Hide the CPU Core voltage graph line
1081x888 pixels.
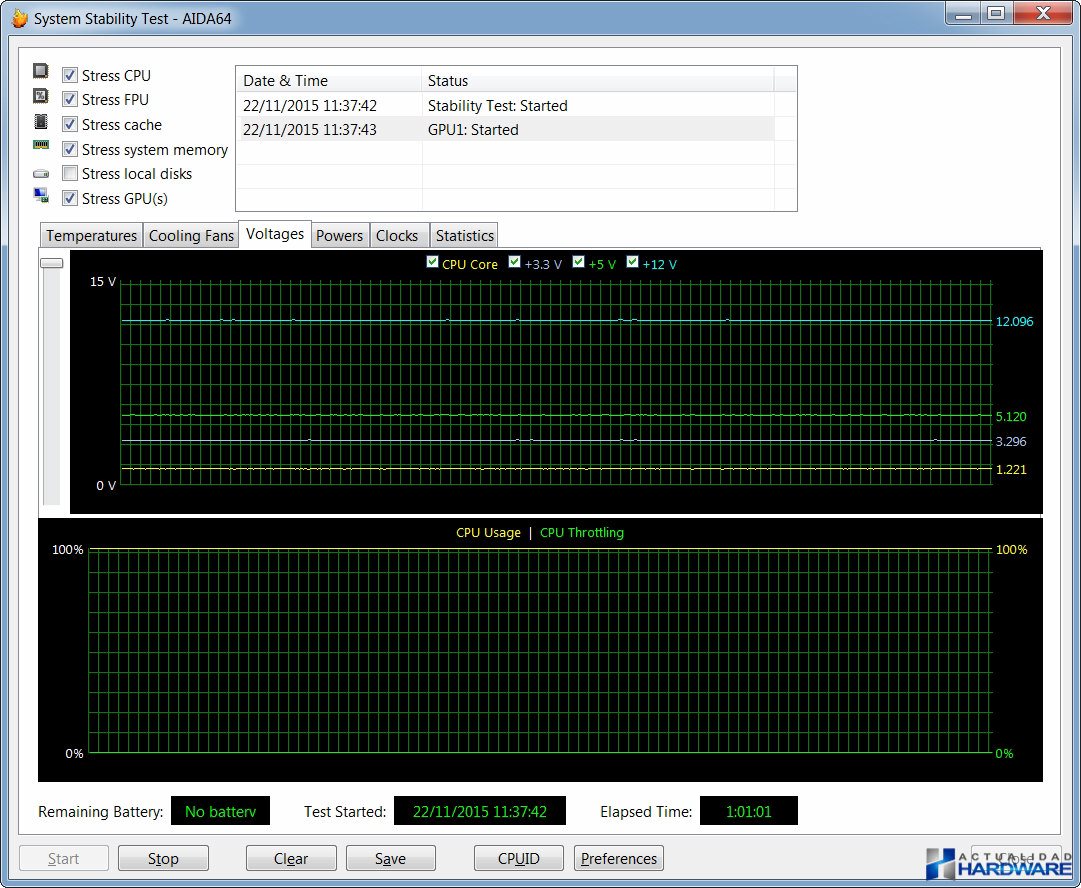tap(432, 262)
